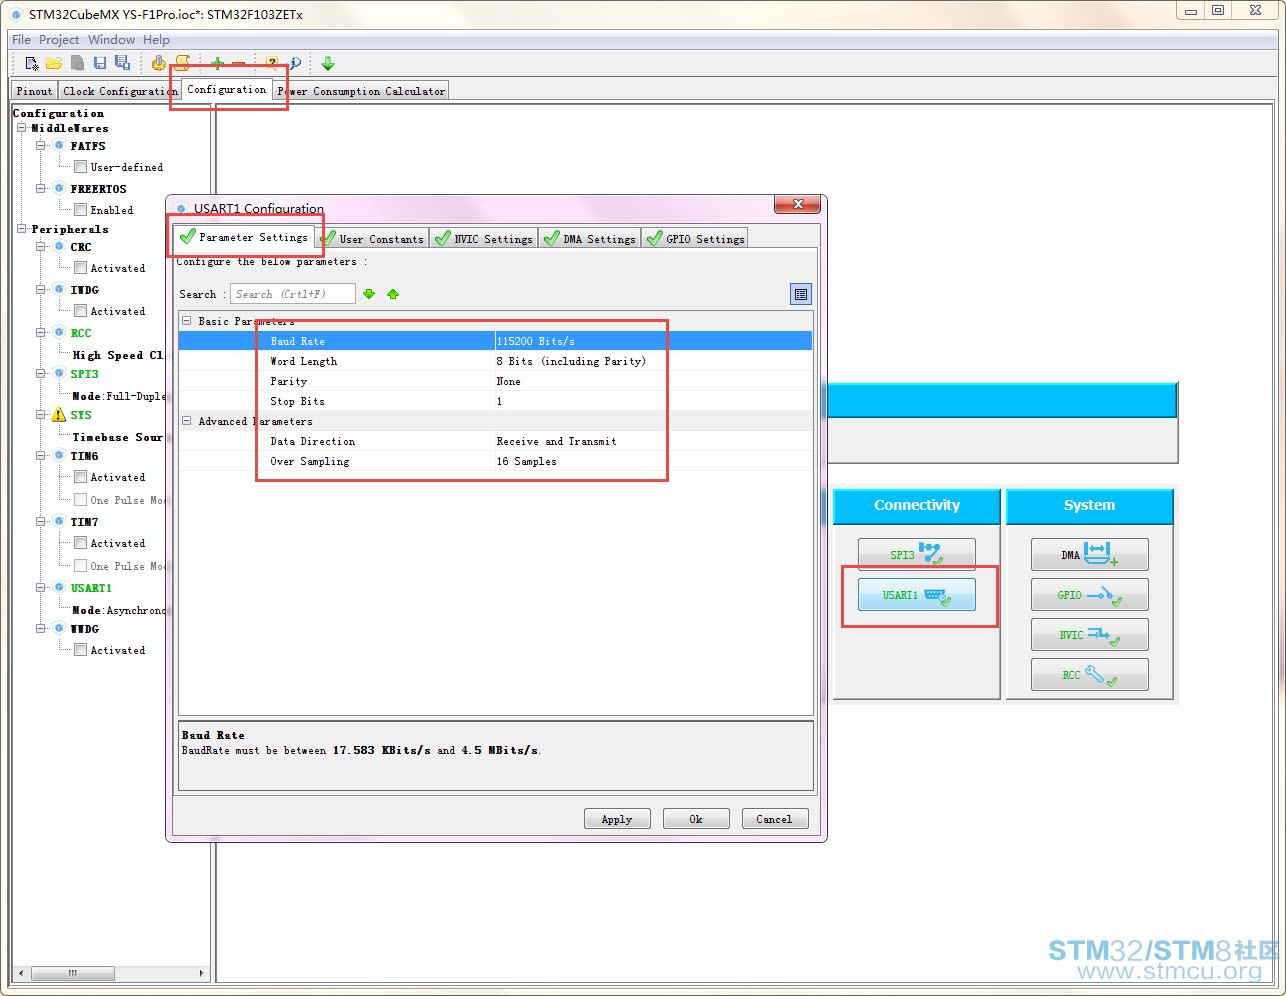Open an existing project via the yellow folder icon
This screenshot has width=1286, height=996.
pos(54,63)
